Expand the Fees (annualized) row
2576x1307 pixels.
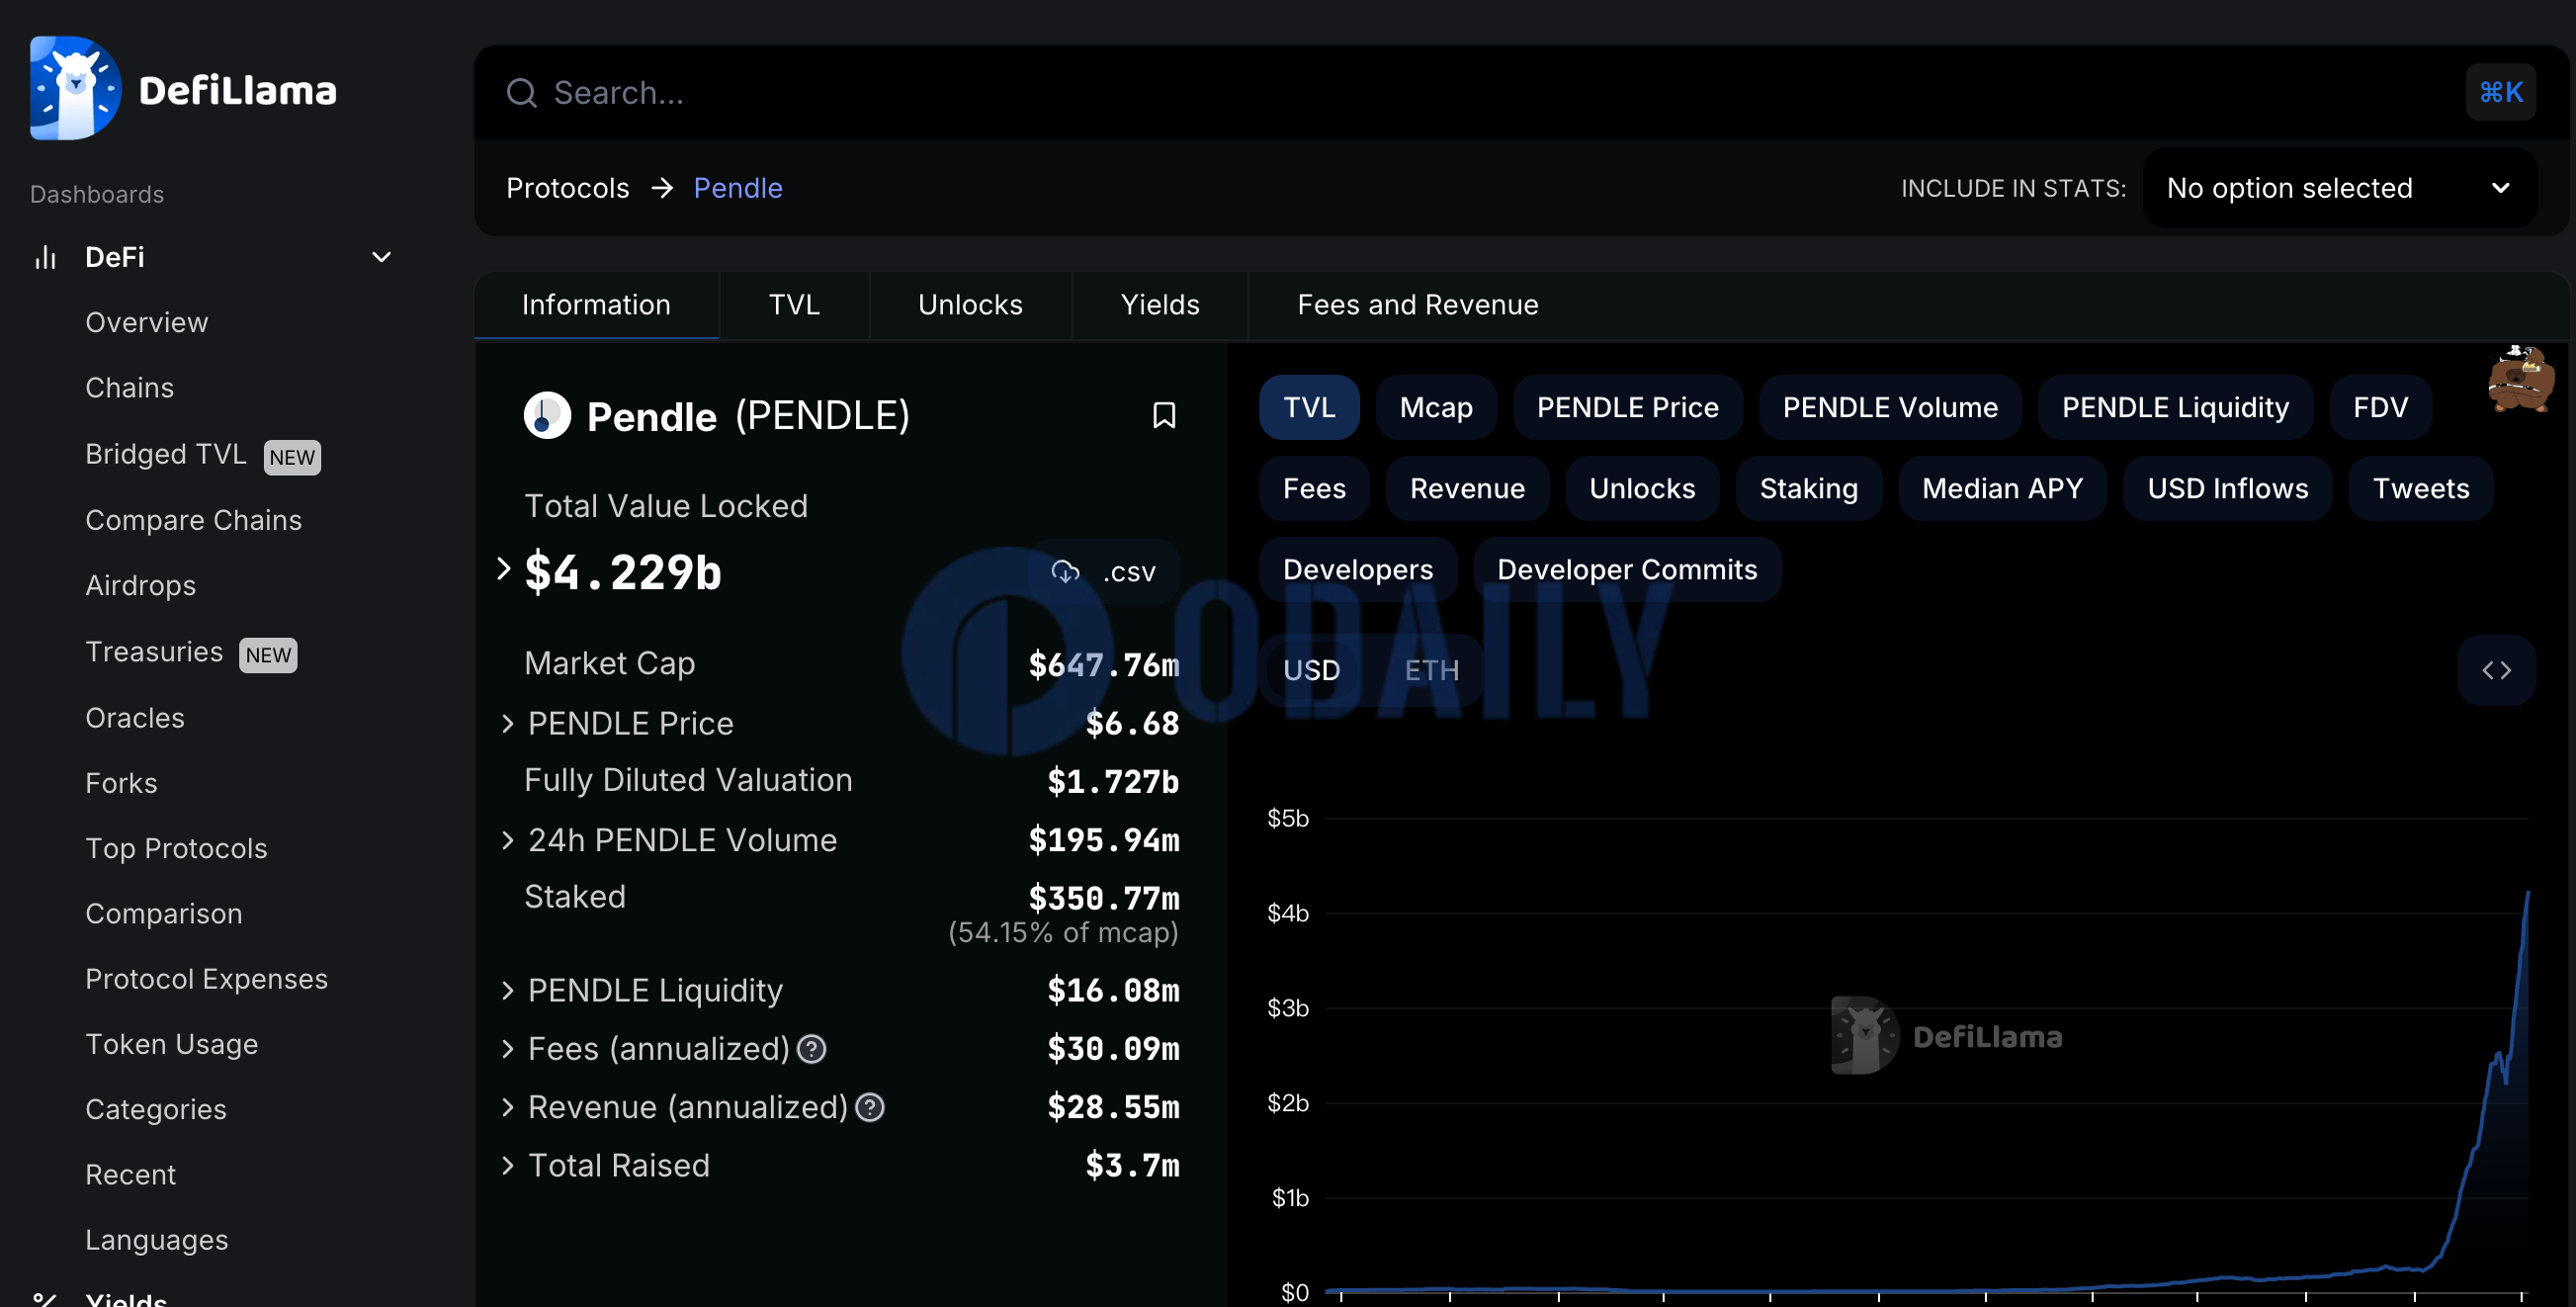[508, 1049]
